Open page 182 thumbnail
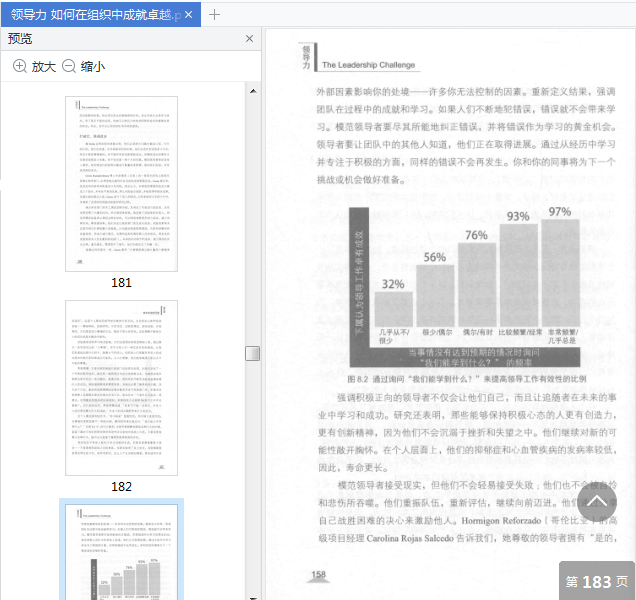Screen dimensions: 636x600 click(x=121, y=388)
